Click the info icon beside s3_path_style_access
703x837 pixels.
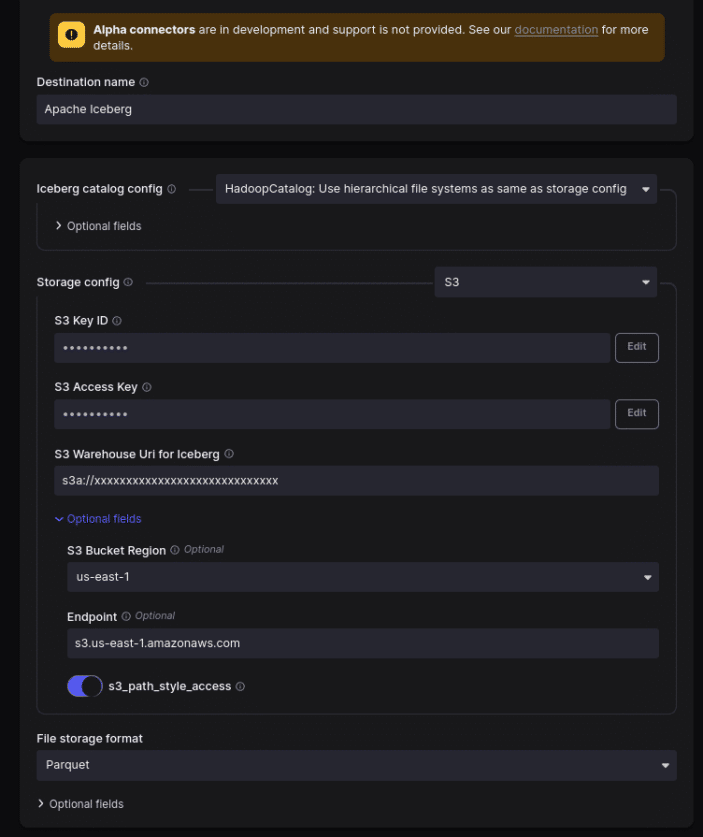tap(238, 686)
